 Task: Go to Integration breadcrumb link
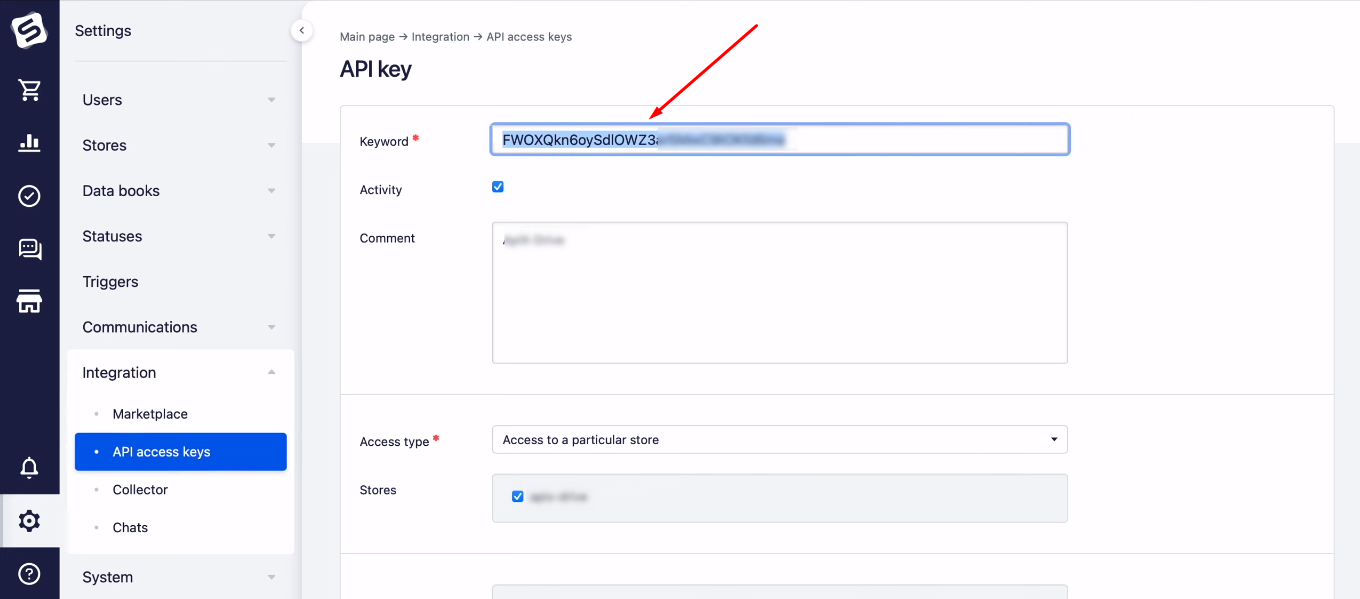(440, 37)
